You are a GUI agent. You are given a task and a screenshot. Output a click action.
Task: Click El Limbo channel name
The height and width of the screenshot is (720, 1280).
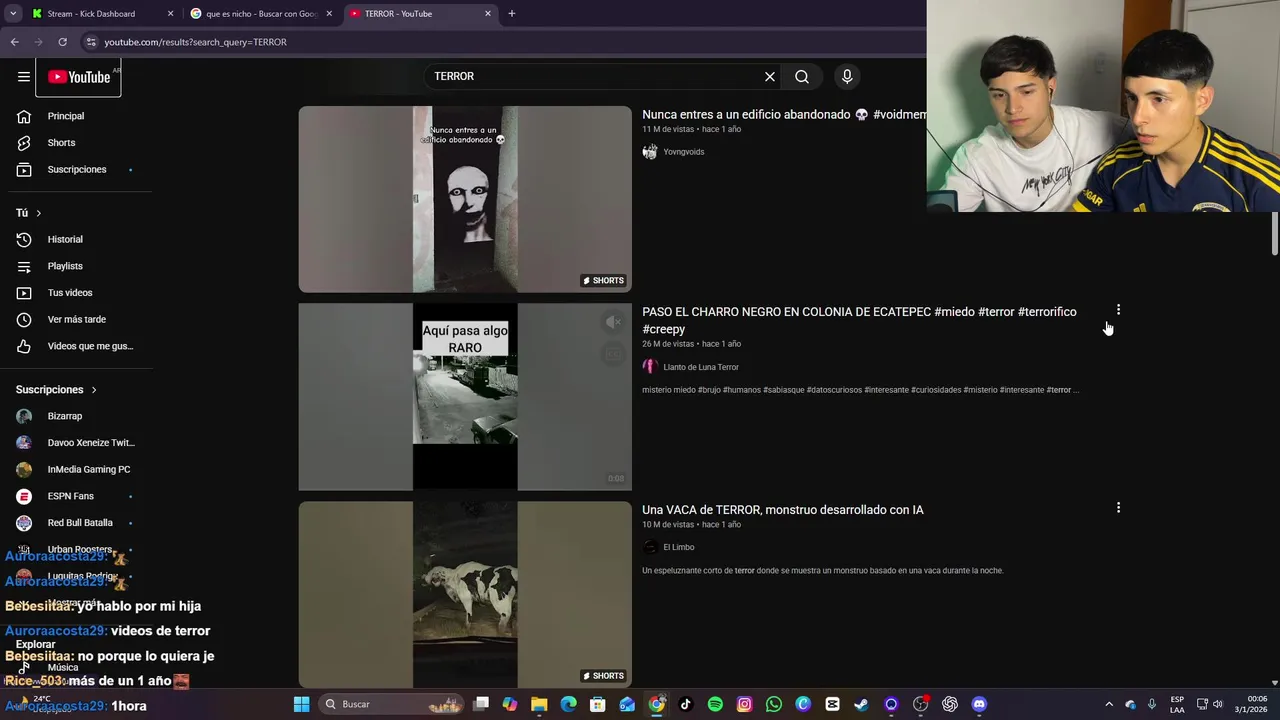[x=679, y=547]
